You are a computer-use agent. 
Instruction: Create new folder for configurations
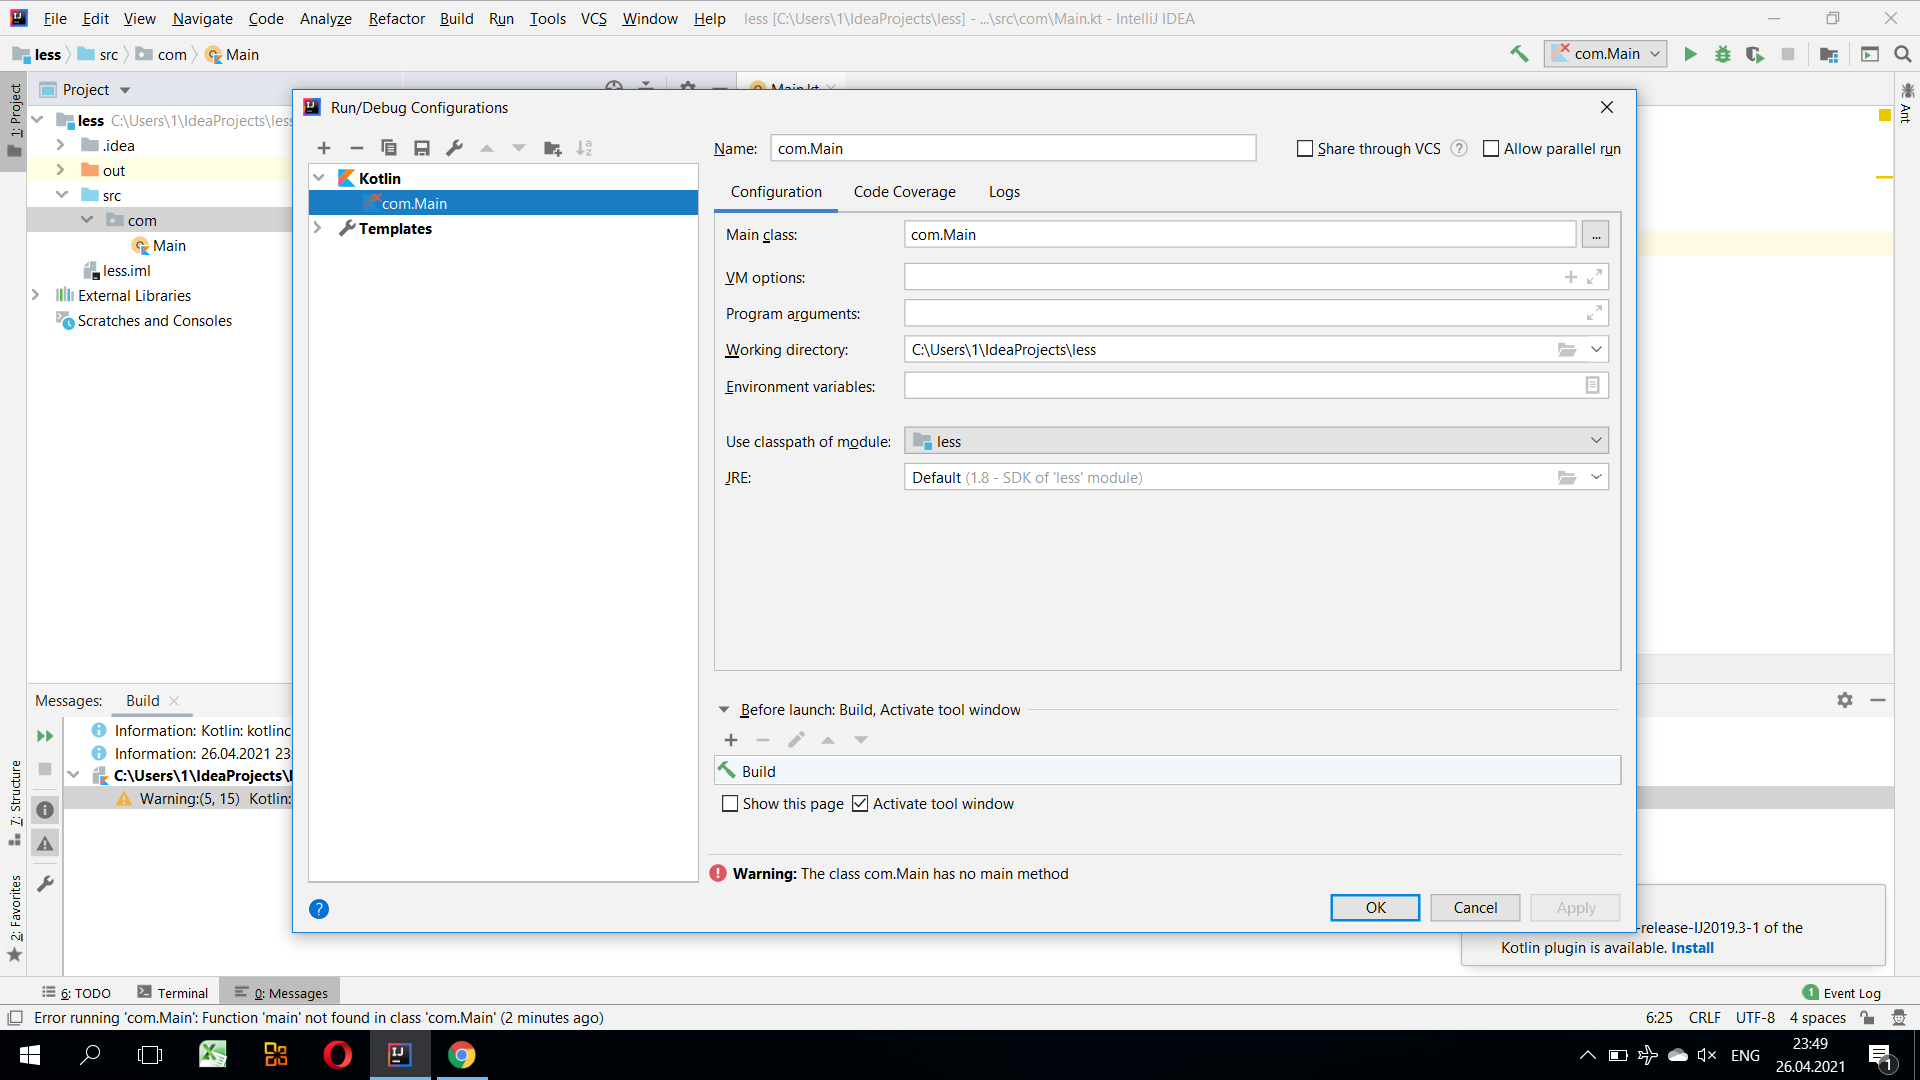[552, 148]
